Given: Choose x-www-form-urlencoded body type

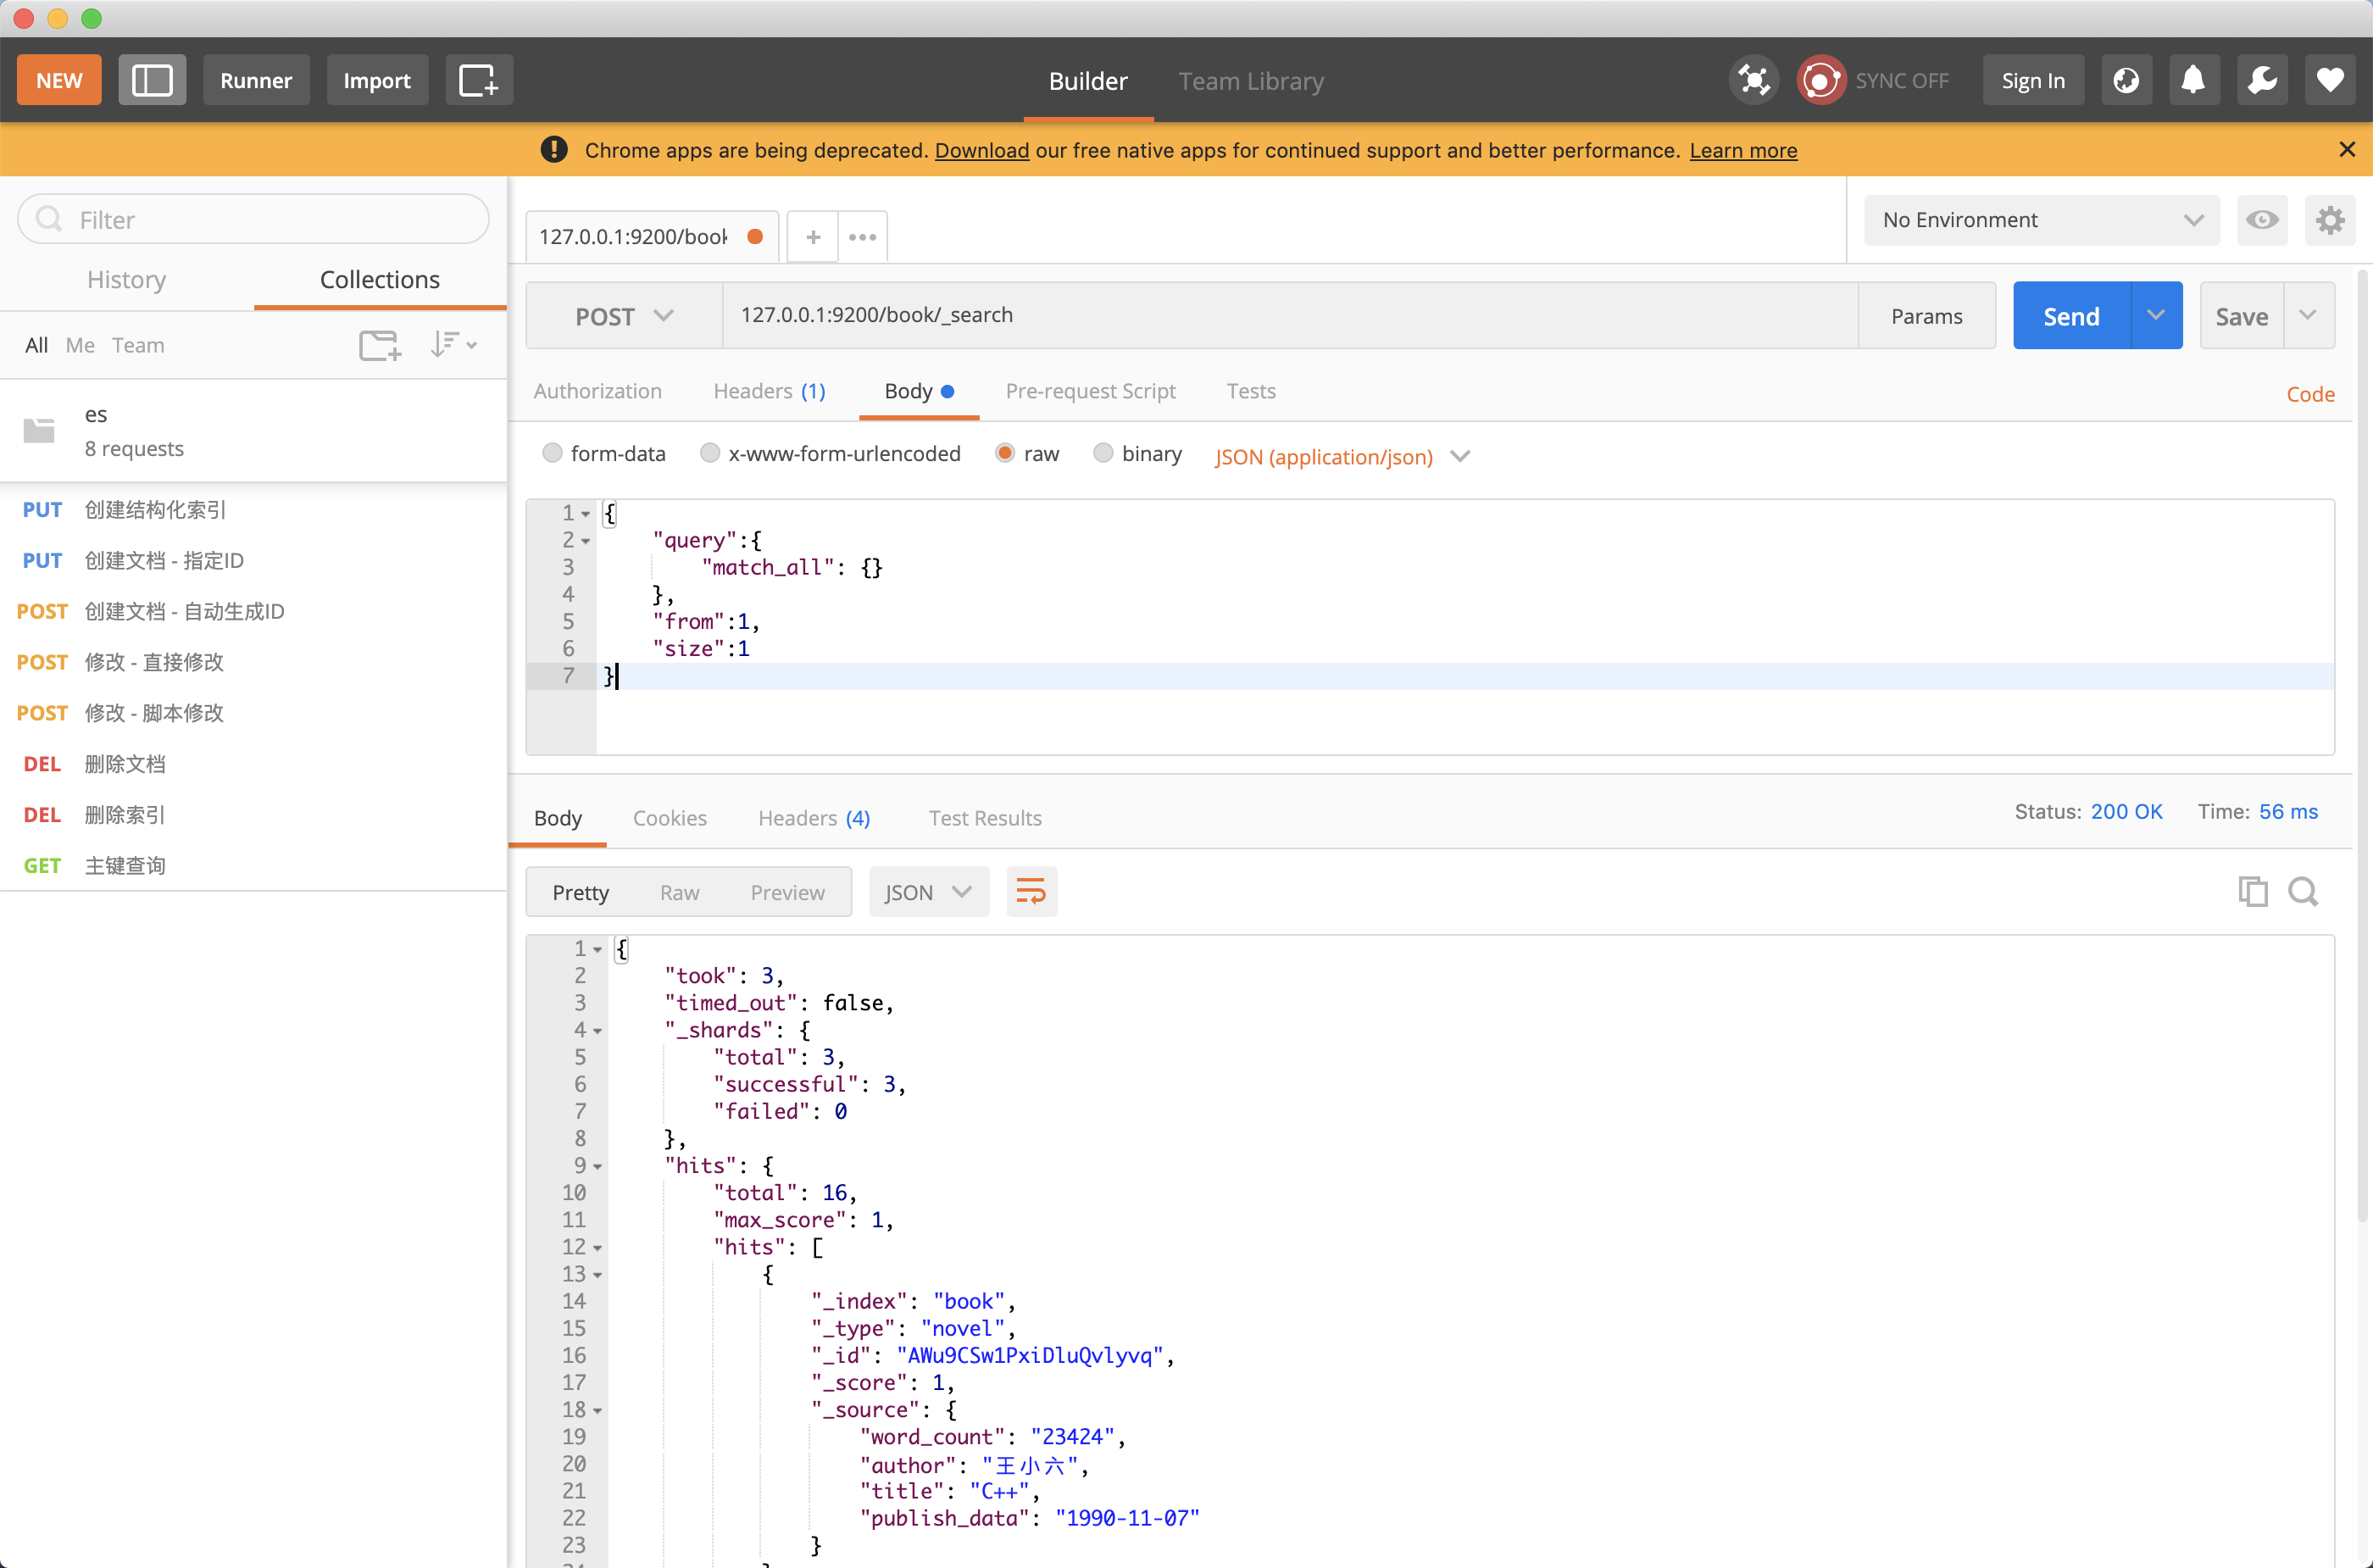Looking at the screenshot, I should pyautogui.click(x=709, y=454).
